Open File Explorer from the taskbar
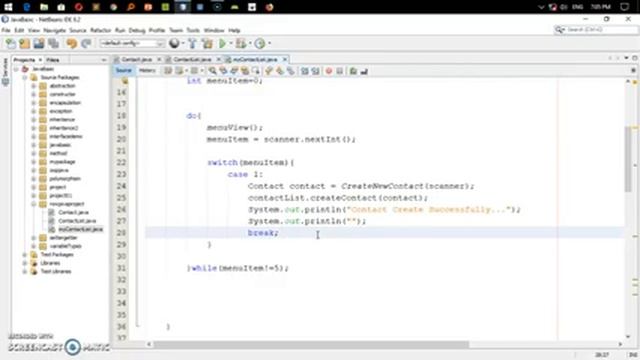This screenshot has height=360, width=640. 44,7
